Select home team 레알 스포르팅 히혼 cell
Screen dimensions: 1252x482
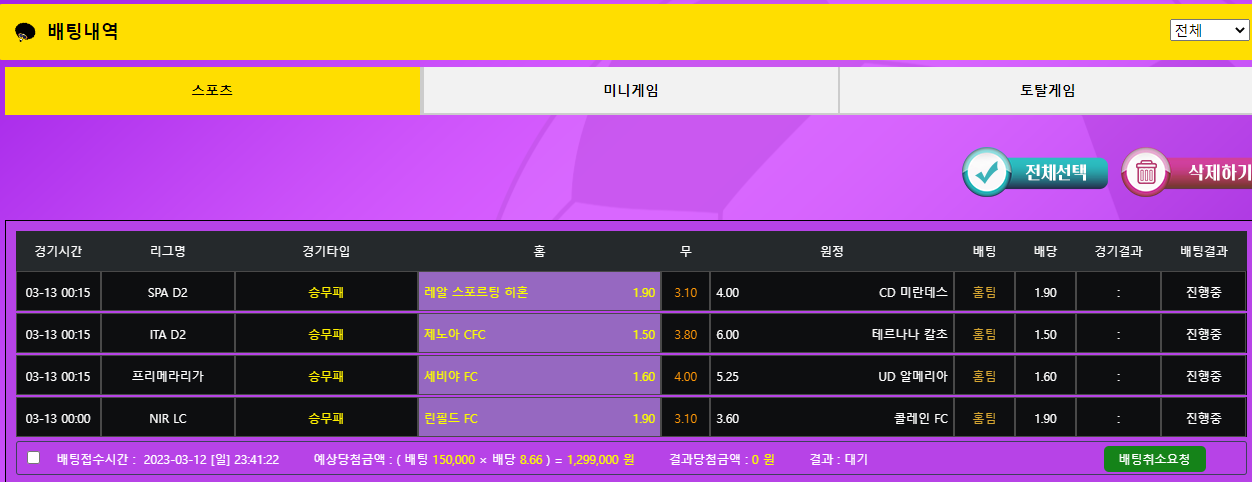pyautogui.click(x=539, y=293)
